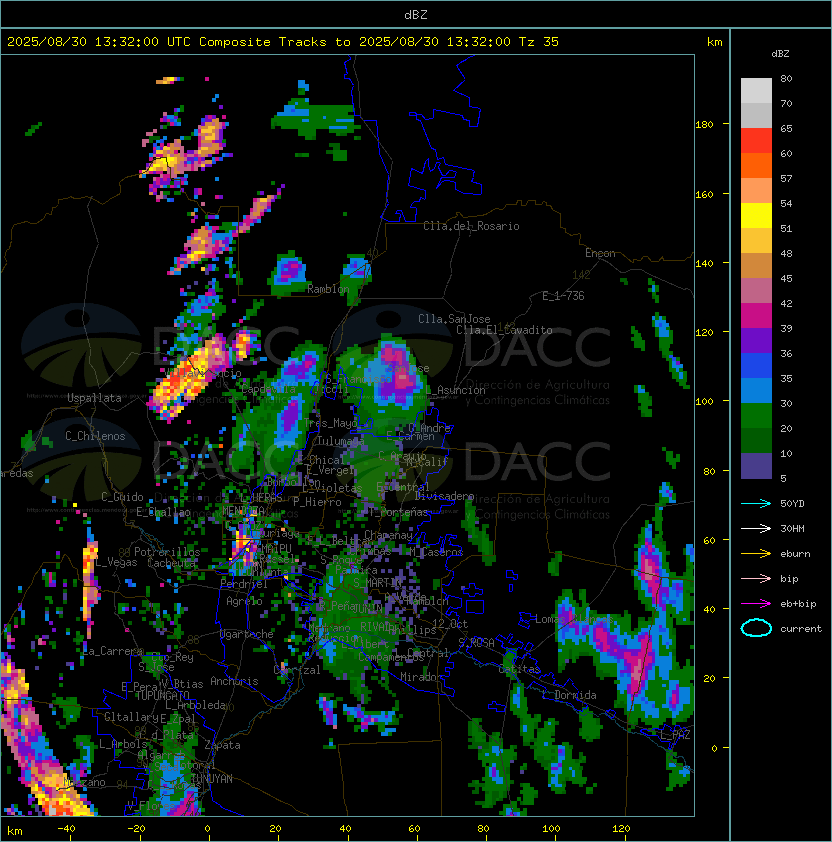This screenshot has height=842, width=832.
Task: Click the magenta eb+bip arrow in legend
Action: tap(756, 604)
